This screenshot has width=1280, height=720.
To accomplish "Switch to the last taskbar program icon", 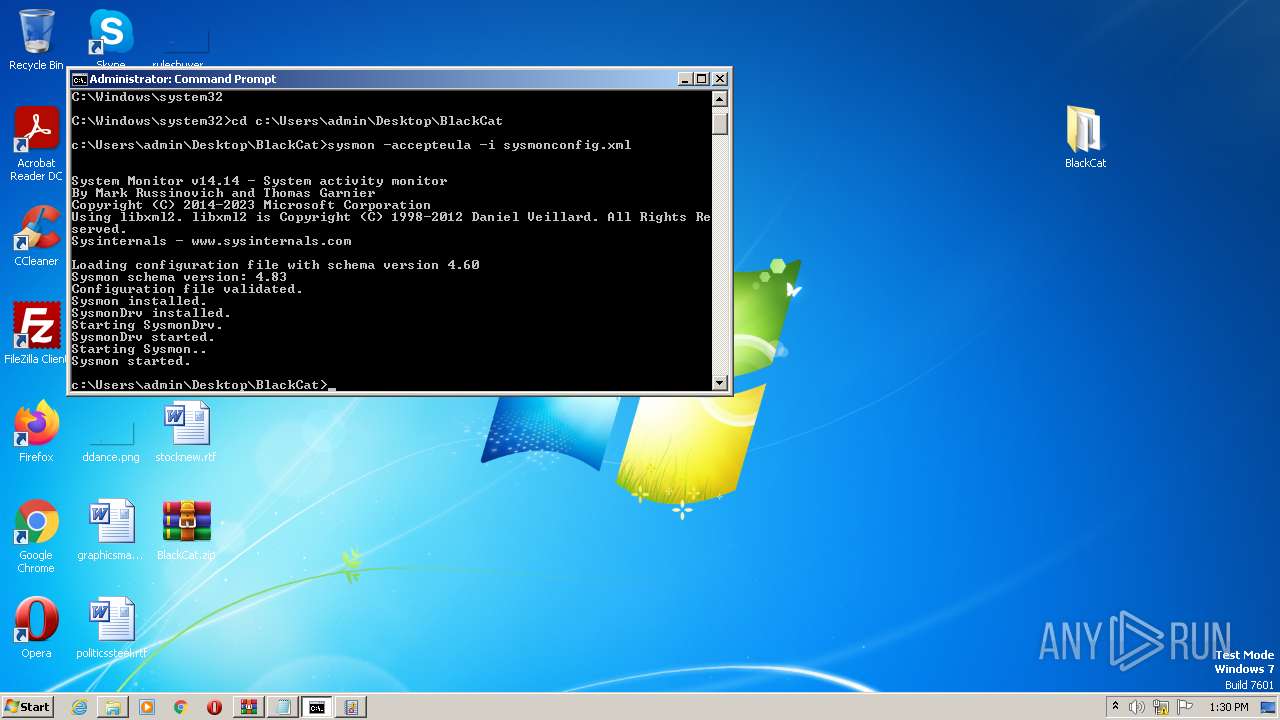I will 351,707.
